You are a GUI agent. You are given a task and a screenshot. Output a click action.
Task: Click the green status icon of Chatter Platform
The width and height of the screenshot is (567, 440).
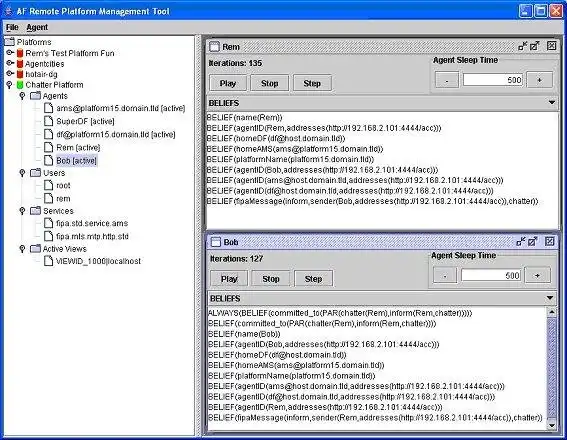click(20, 85)
